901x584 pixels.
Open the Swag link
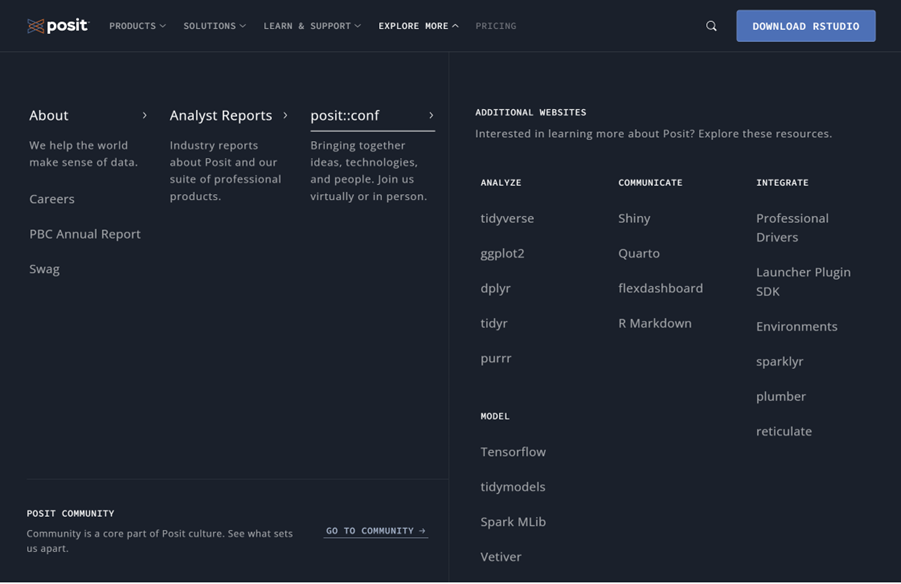pos(44,269)
